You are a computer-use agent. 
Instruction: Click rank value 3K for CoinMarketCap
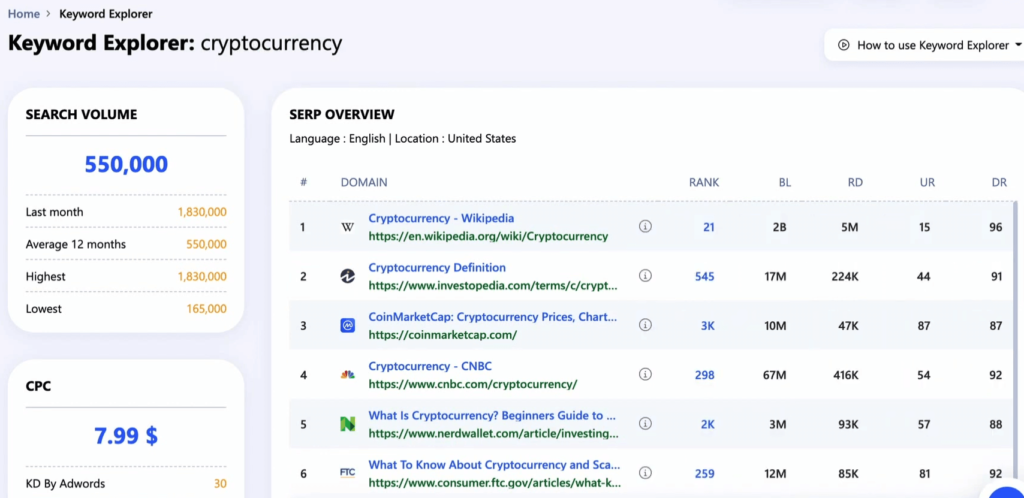708,326
